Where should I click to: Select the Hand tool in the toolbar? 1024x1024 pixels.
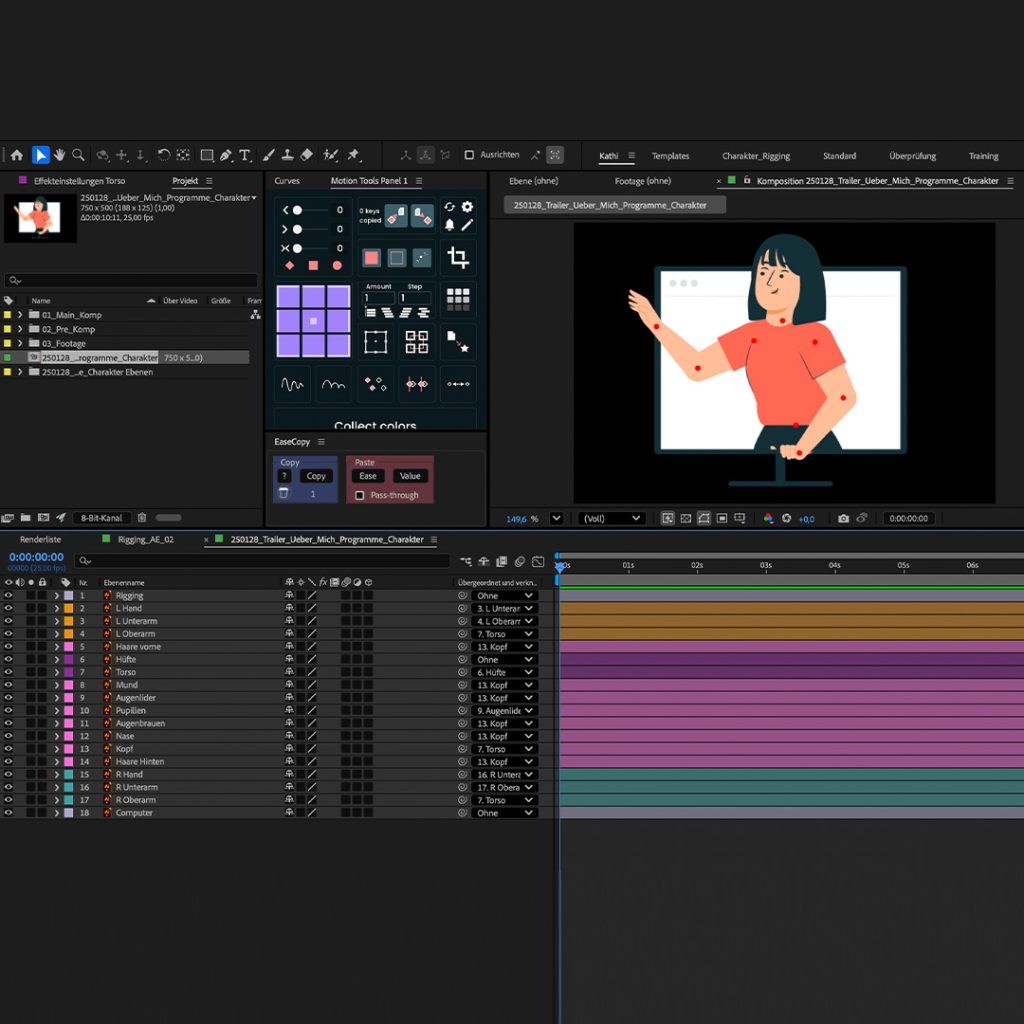(x=59, y=155)
